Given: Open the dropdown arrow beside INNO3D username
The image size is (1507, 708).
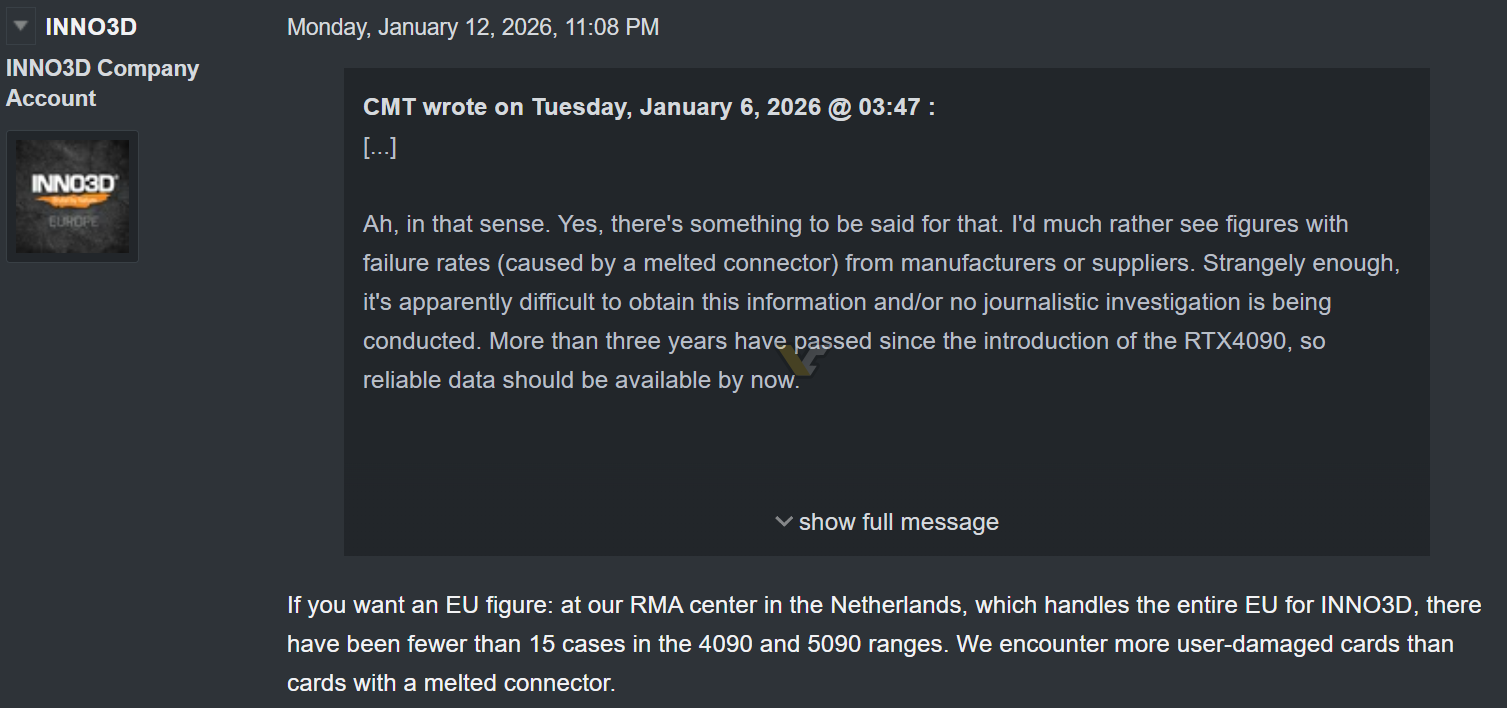Looking at the screenshot, I should coord(20,27).
